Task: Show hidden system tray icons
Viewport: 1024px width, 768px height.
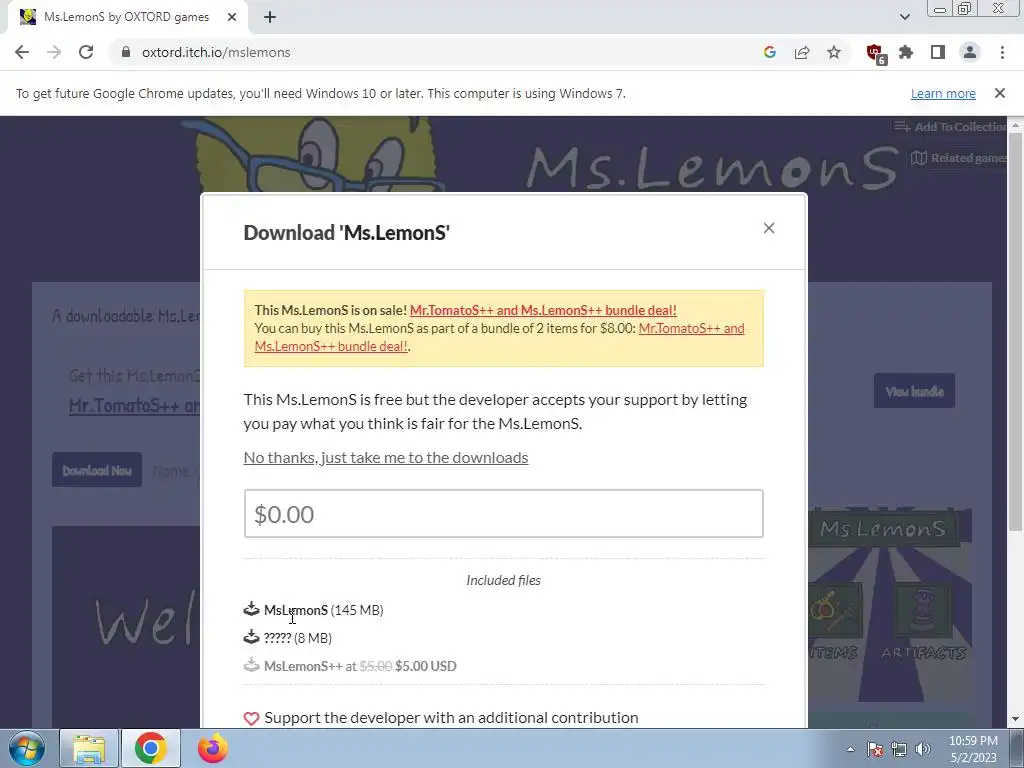Action: click(850, 749)
